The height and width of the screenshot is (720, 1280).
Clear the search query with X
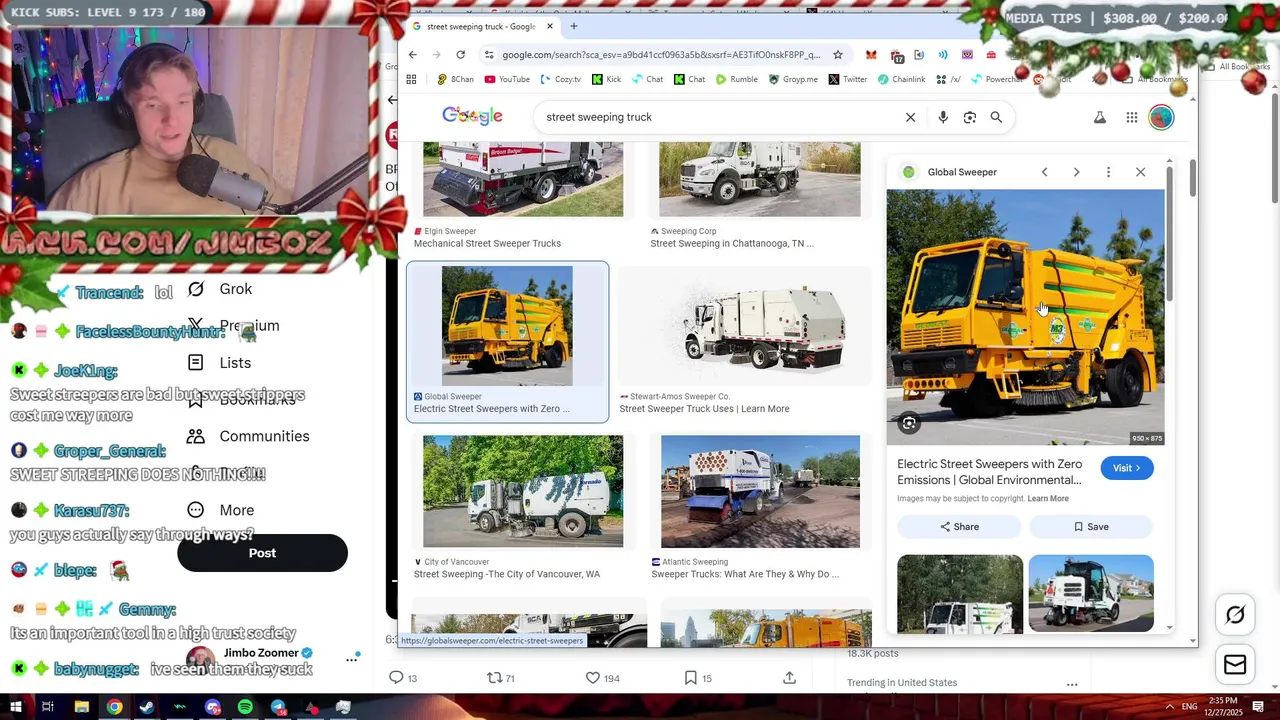point(910,117)
